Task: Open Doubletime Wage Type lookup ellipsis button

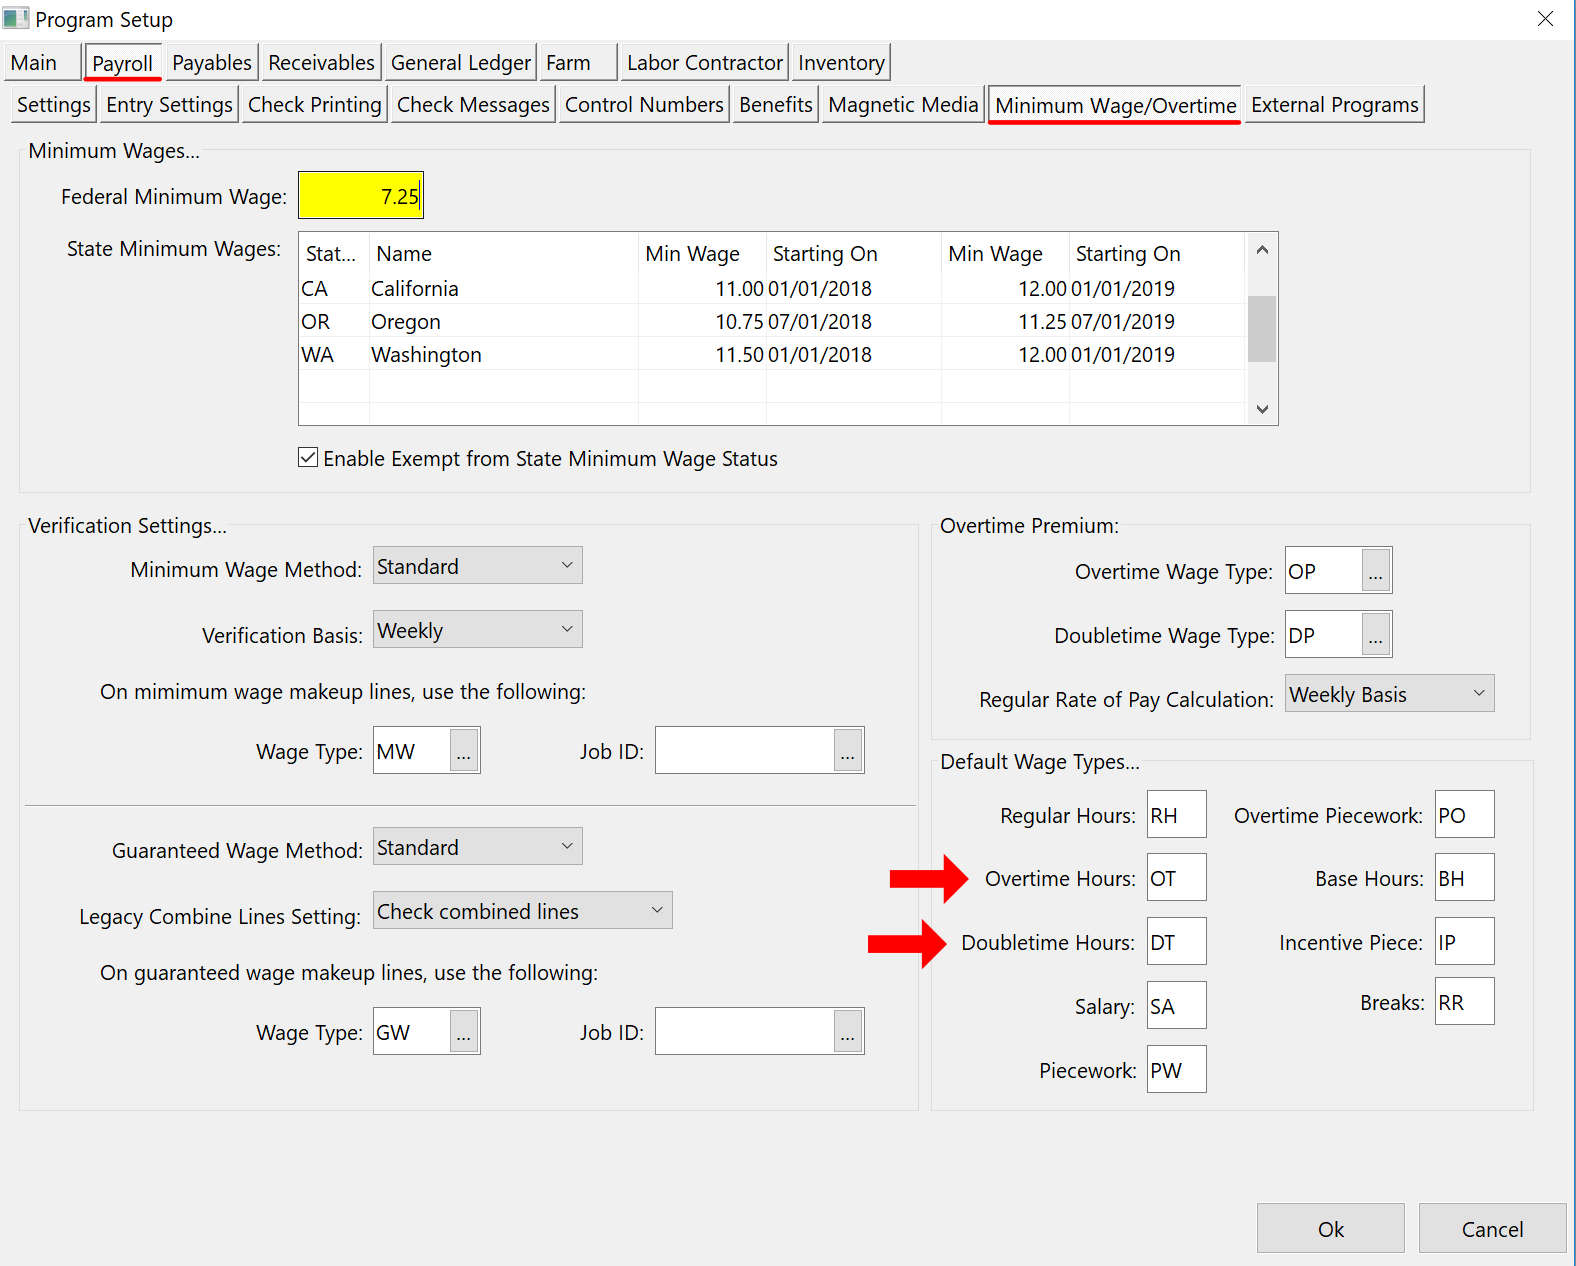Action: tap(1376, 636)
